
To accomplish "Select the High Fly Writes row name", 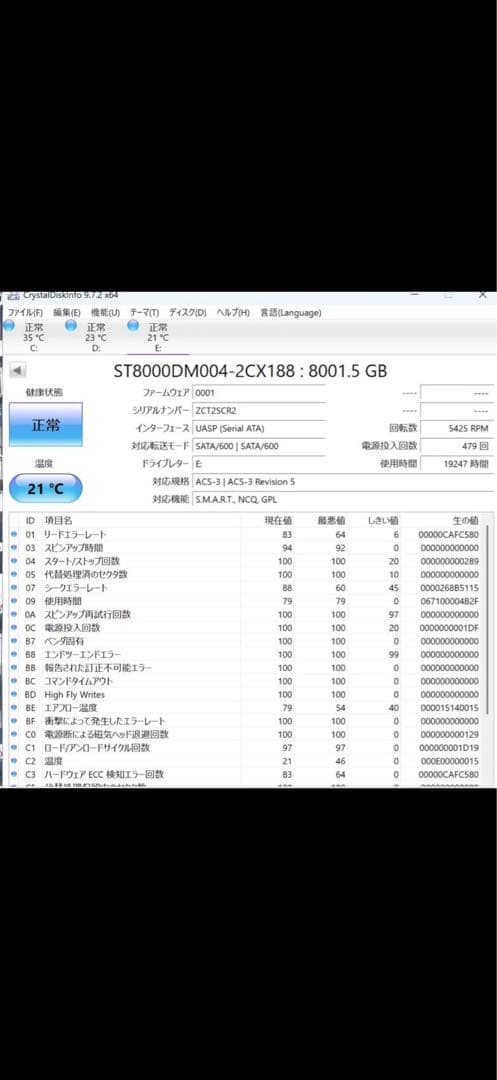I will (x=74, y=694).
